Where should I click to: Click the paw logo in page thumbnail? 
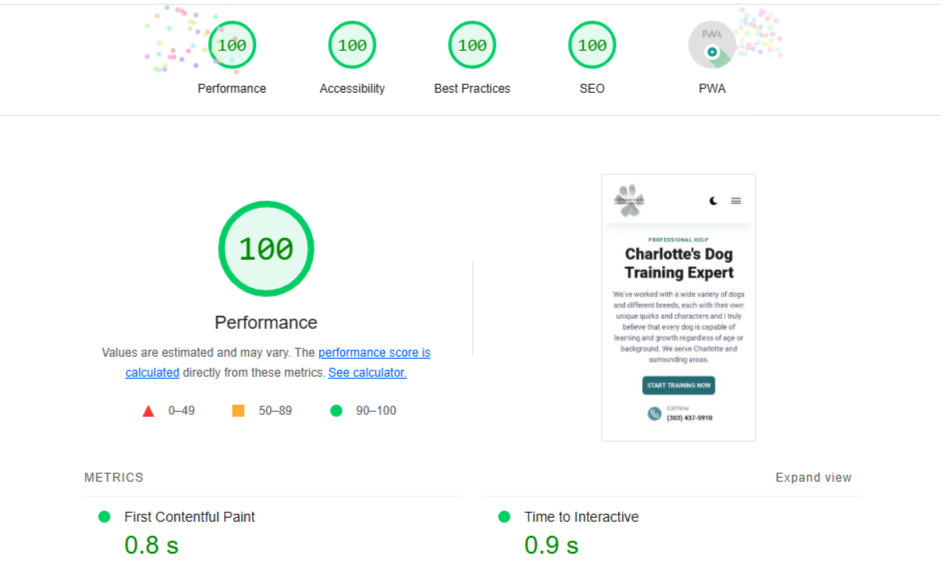coord(630,201)
